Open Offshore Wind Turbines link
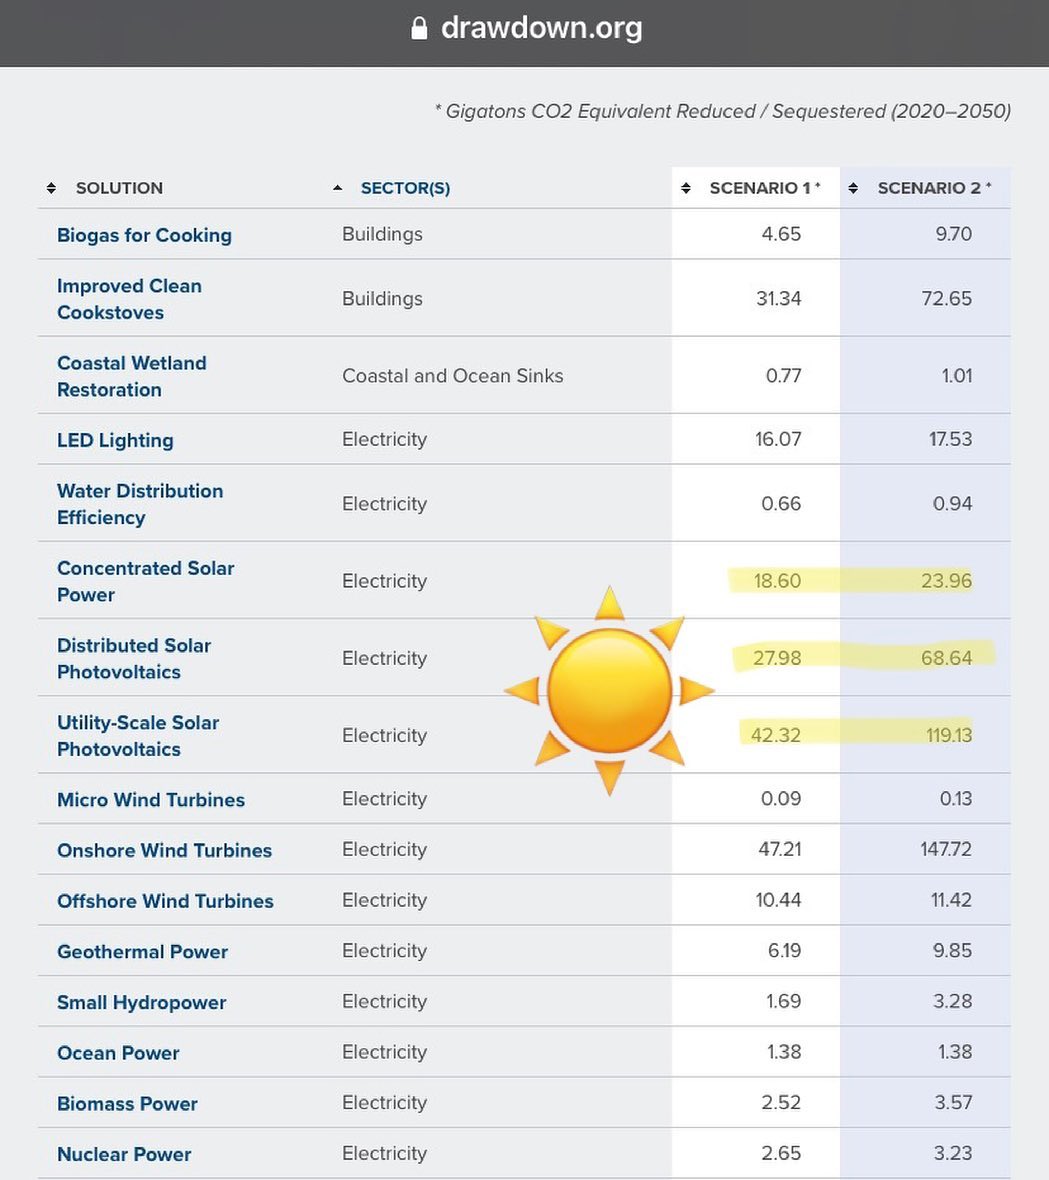This screenshot has width=1049, height=1180. pyautogui.click(x=166, y=901)
